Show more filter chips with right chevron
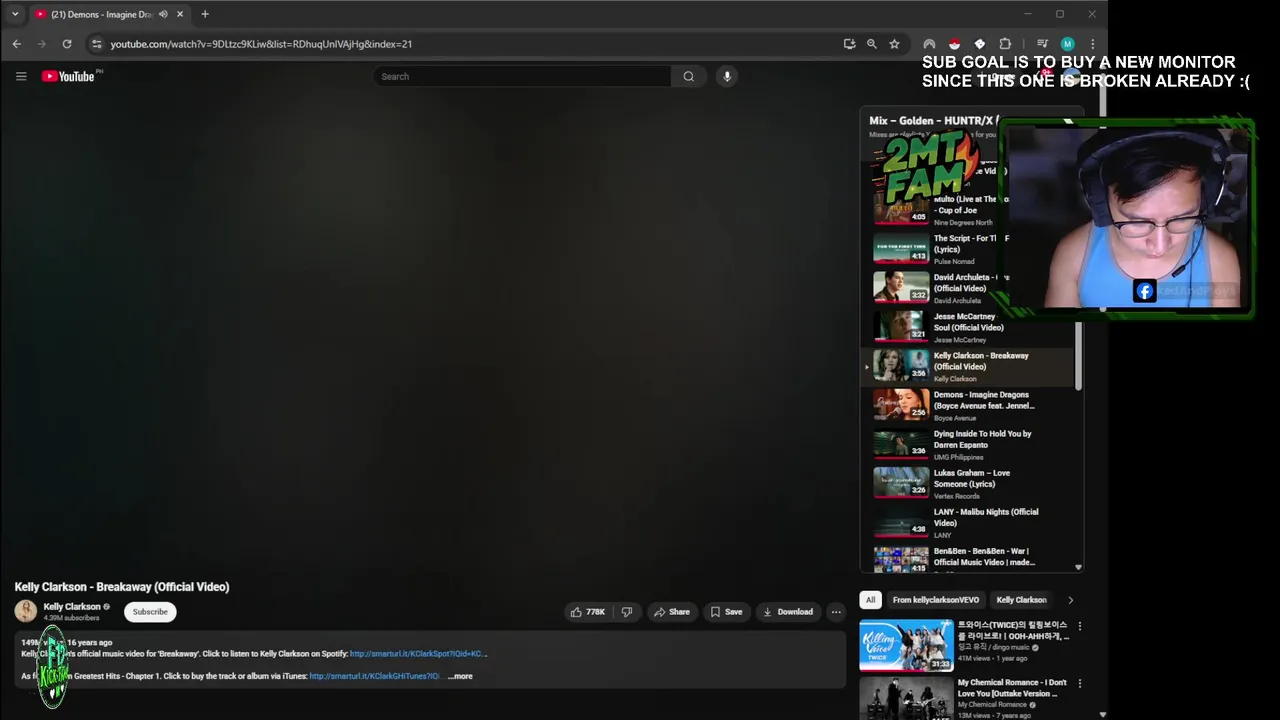 [x=1070, y=600]
